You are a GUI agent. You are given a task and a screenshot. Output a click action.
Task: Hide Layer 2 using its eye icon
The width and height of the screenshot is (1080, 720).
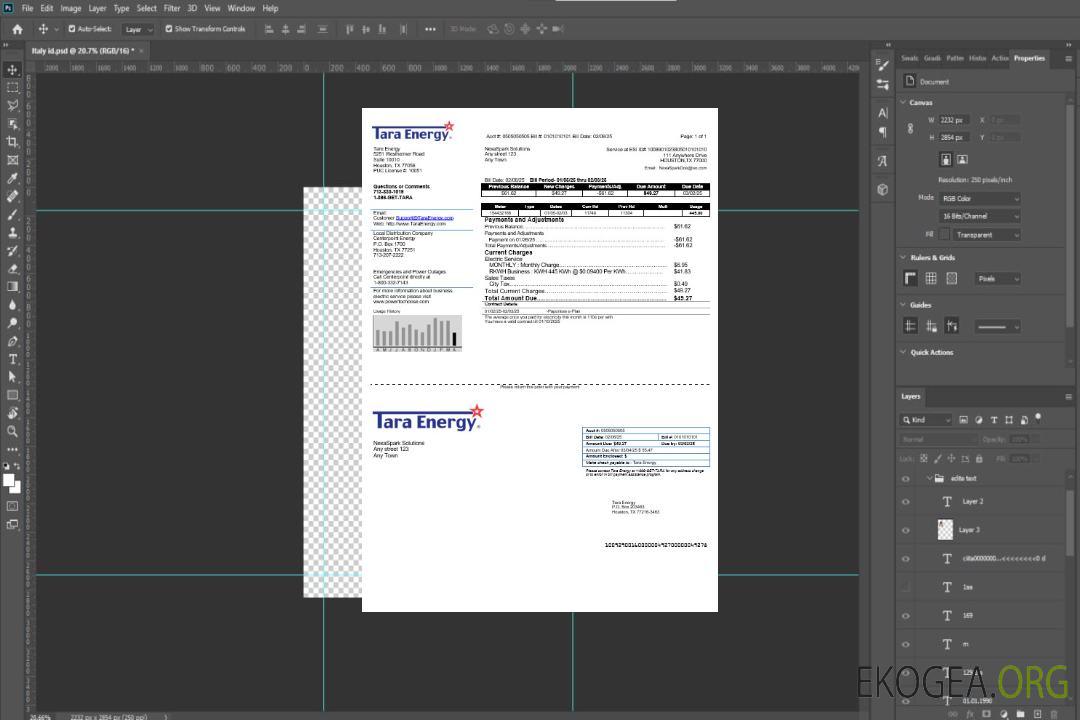pos(906,501)
